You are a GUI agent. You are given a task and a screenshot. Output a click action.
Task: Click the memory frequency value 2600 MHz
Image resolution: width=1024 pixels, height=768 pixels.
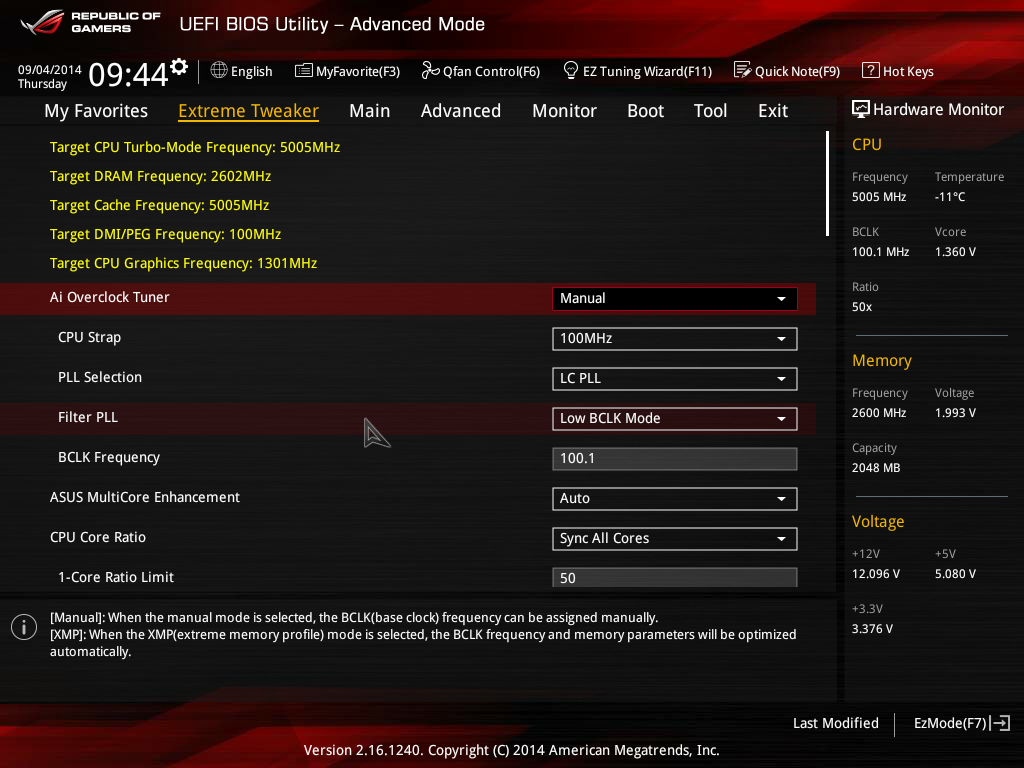(x=879, y=413)
